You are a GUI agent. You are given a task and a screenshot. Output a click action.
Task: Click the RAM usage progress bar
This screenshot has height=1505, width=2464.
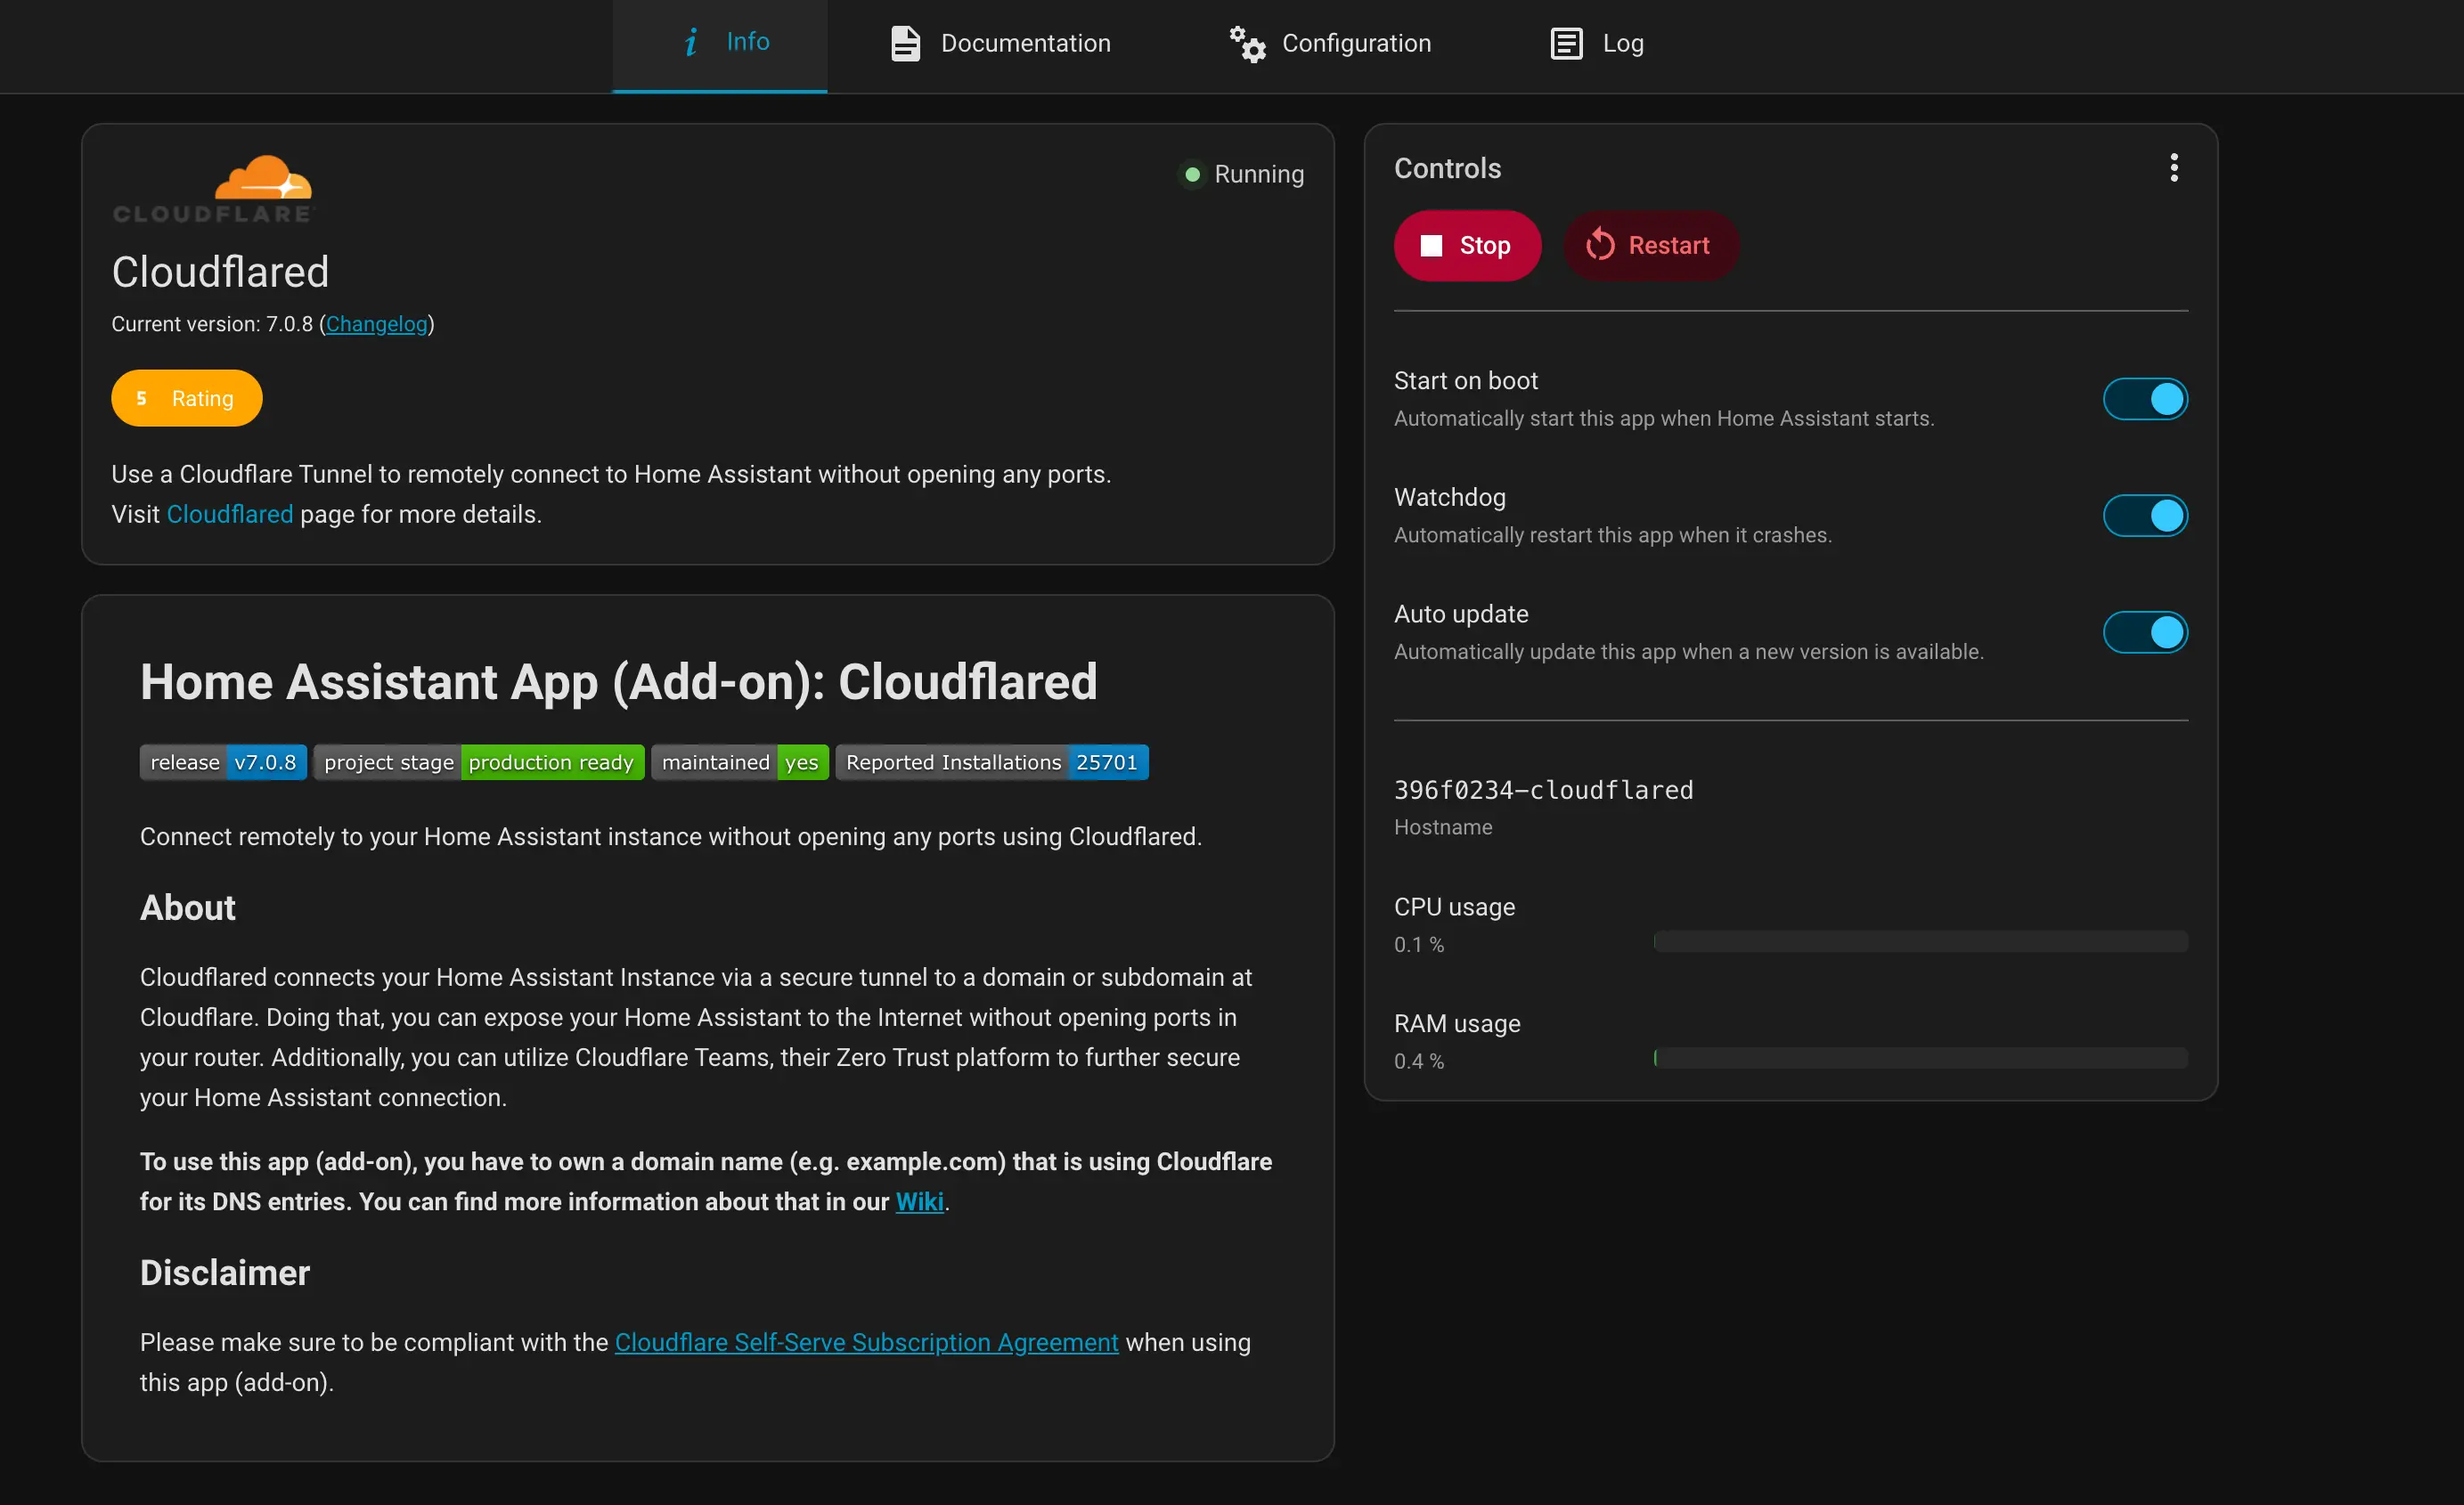[x=1920, y=1058]
